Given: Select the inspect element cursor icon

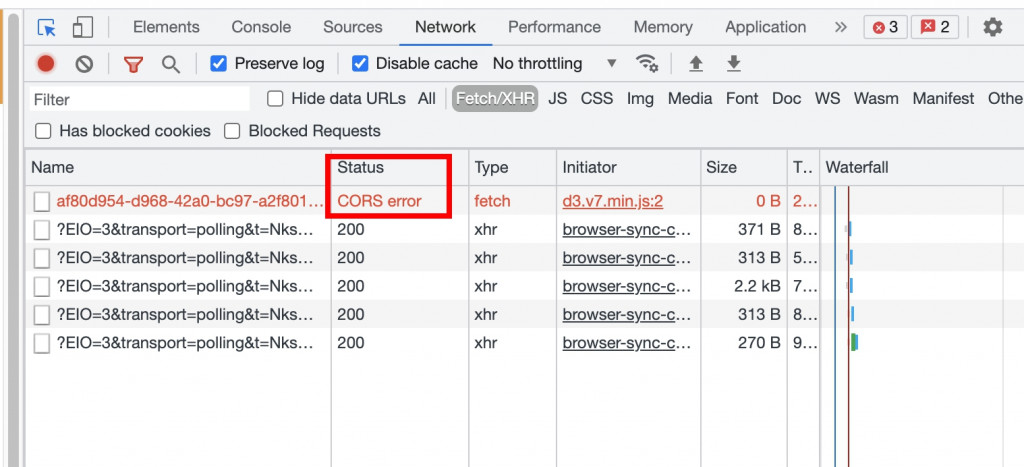Looking at the screenshot, I should coord(46,27).
